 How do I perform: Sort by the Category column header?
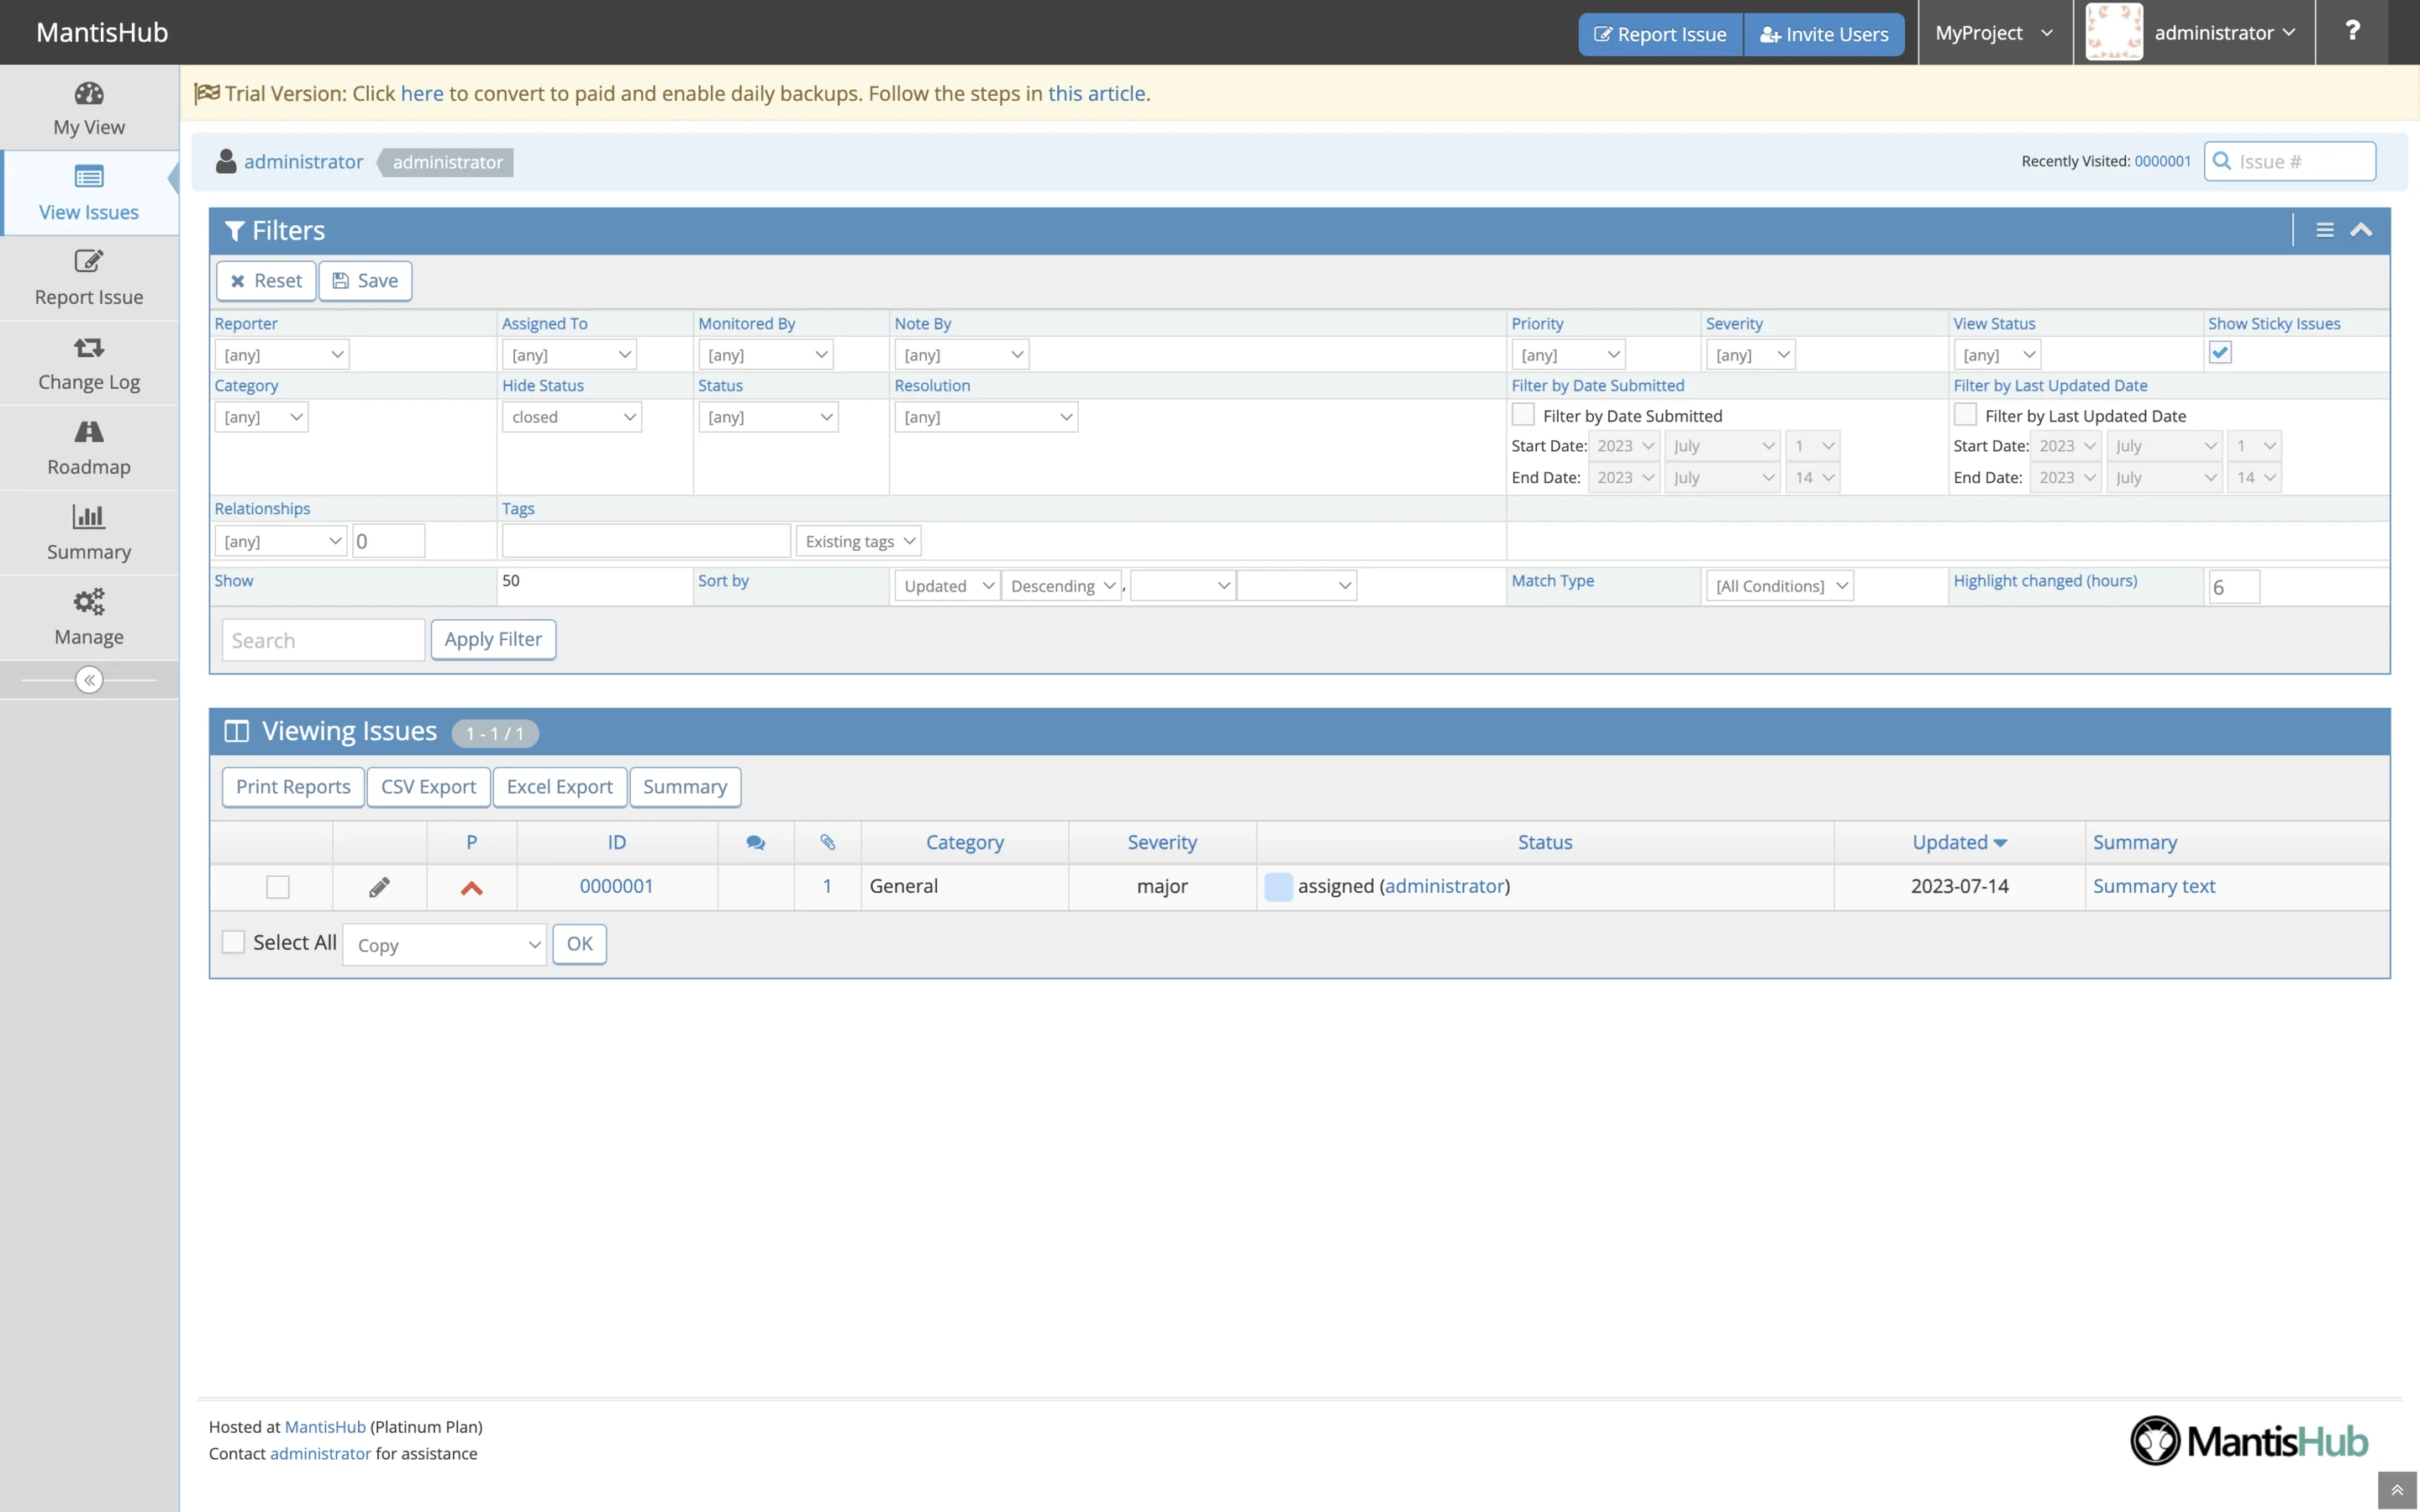pyautogui.click(x=965, y=843)
